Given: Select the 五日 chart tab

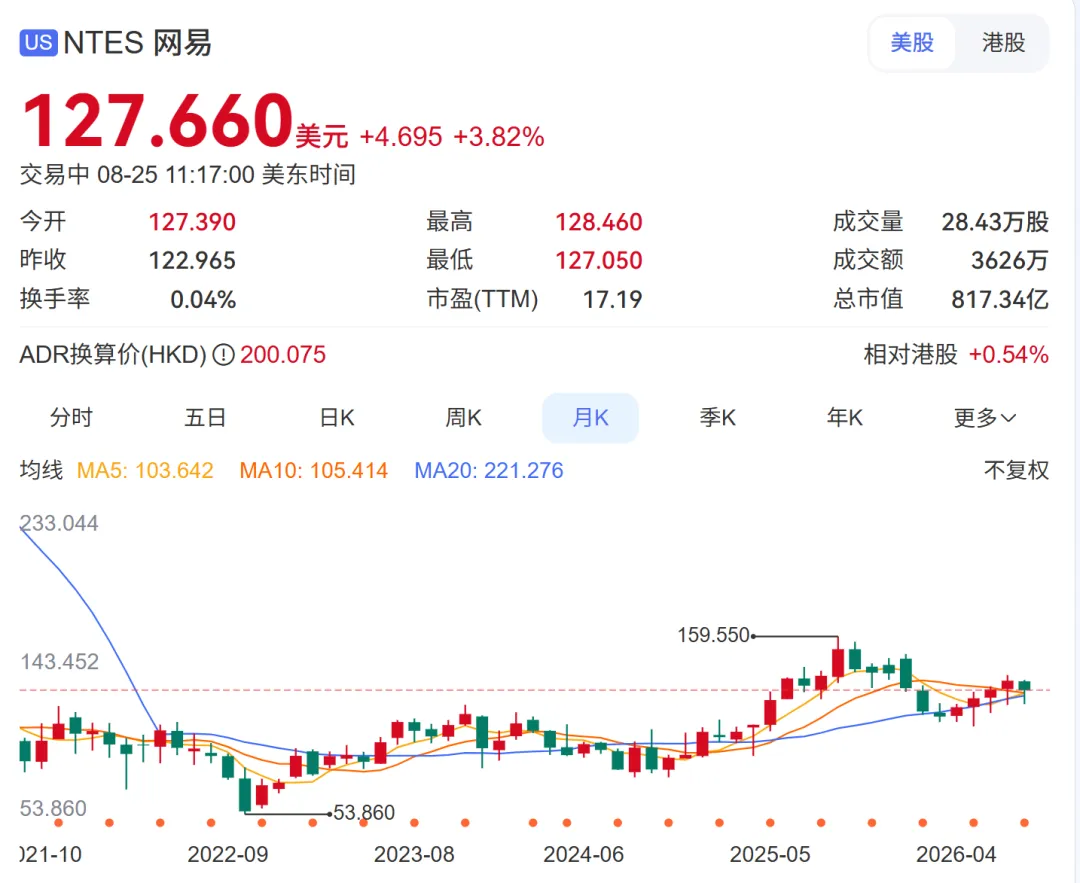Looking at the screenshot, I should (x=205, y=417).
